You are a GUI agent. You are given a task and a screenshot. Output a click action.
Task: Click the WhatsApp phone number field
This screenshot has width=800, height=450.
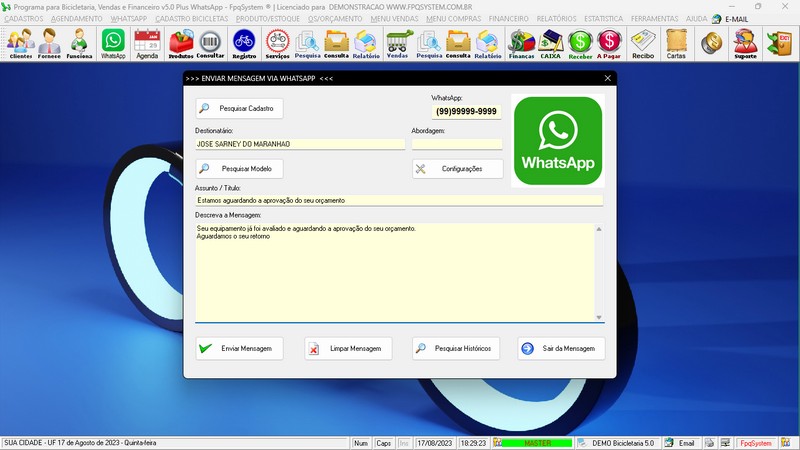(466, 111)
